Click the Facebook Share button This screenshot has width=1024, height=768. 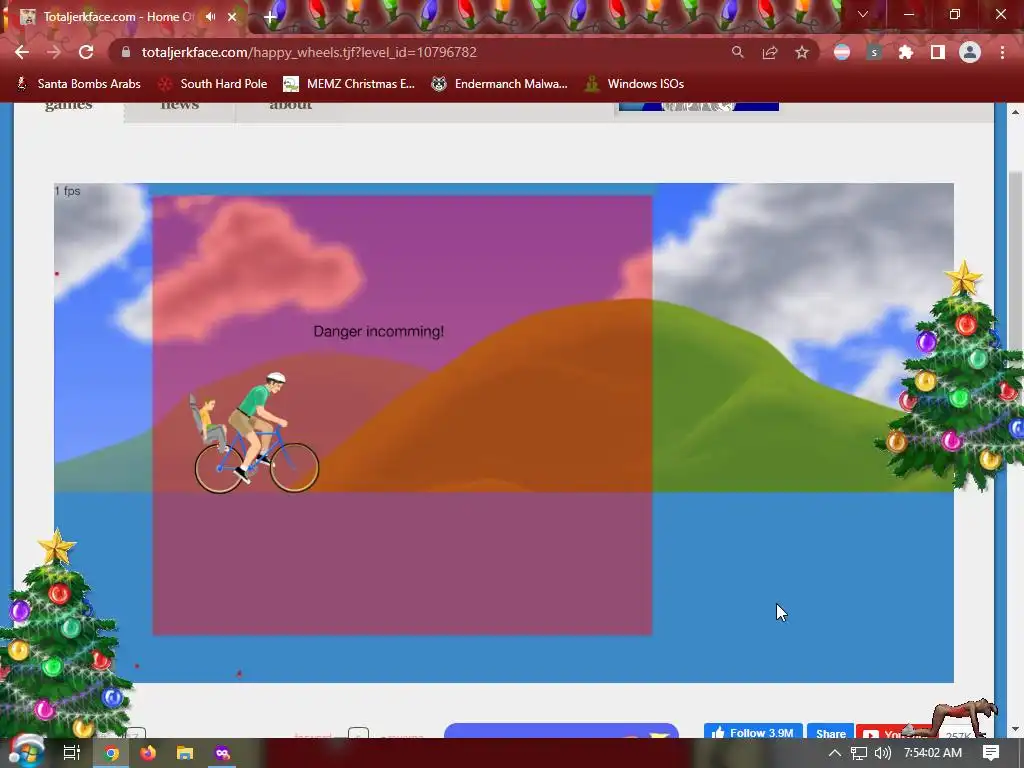830,731
